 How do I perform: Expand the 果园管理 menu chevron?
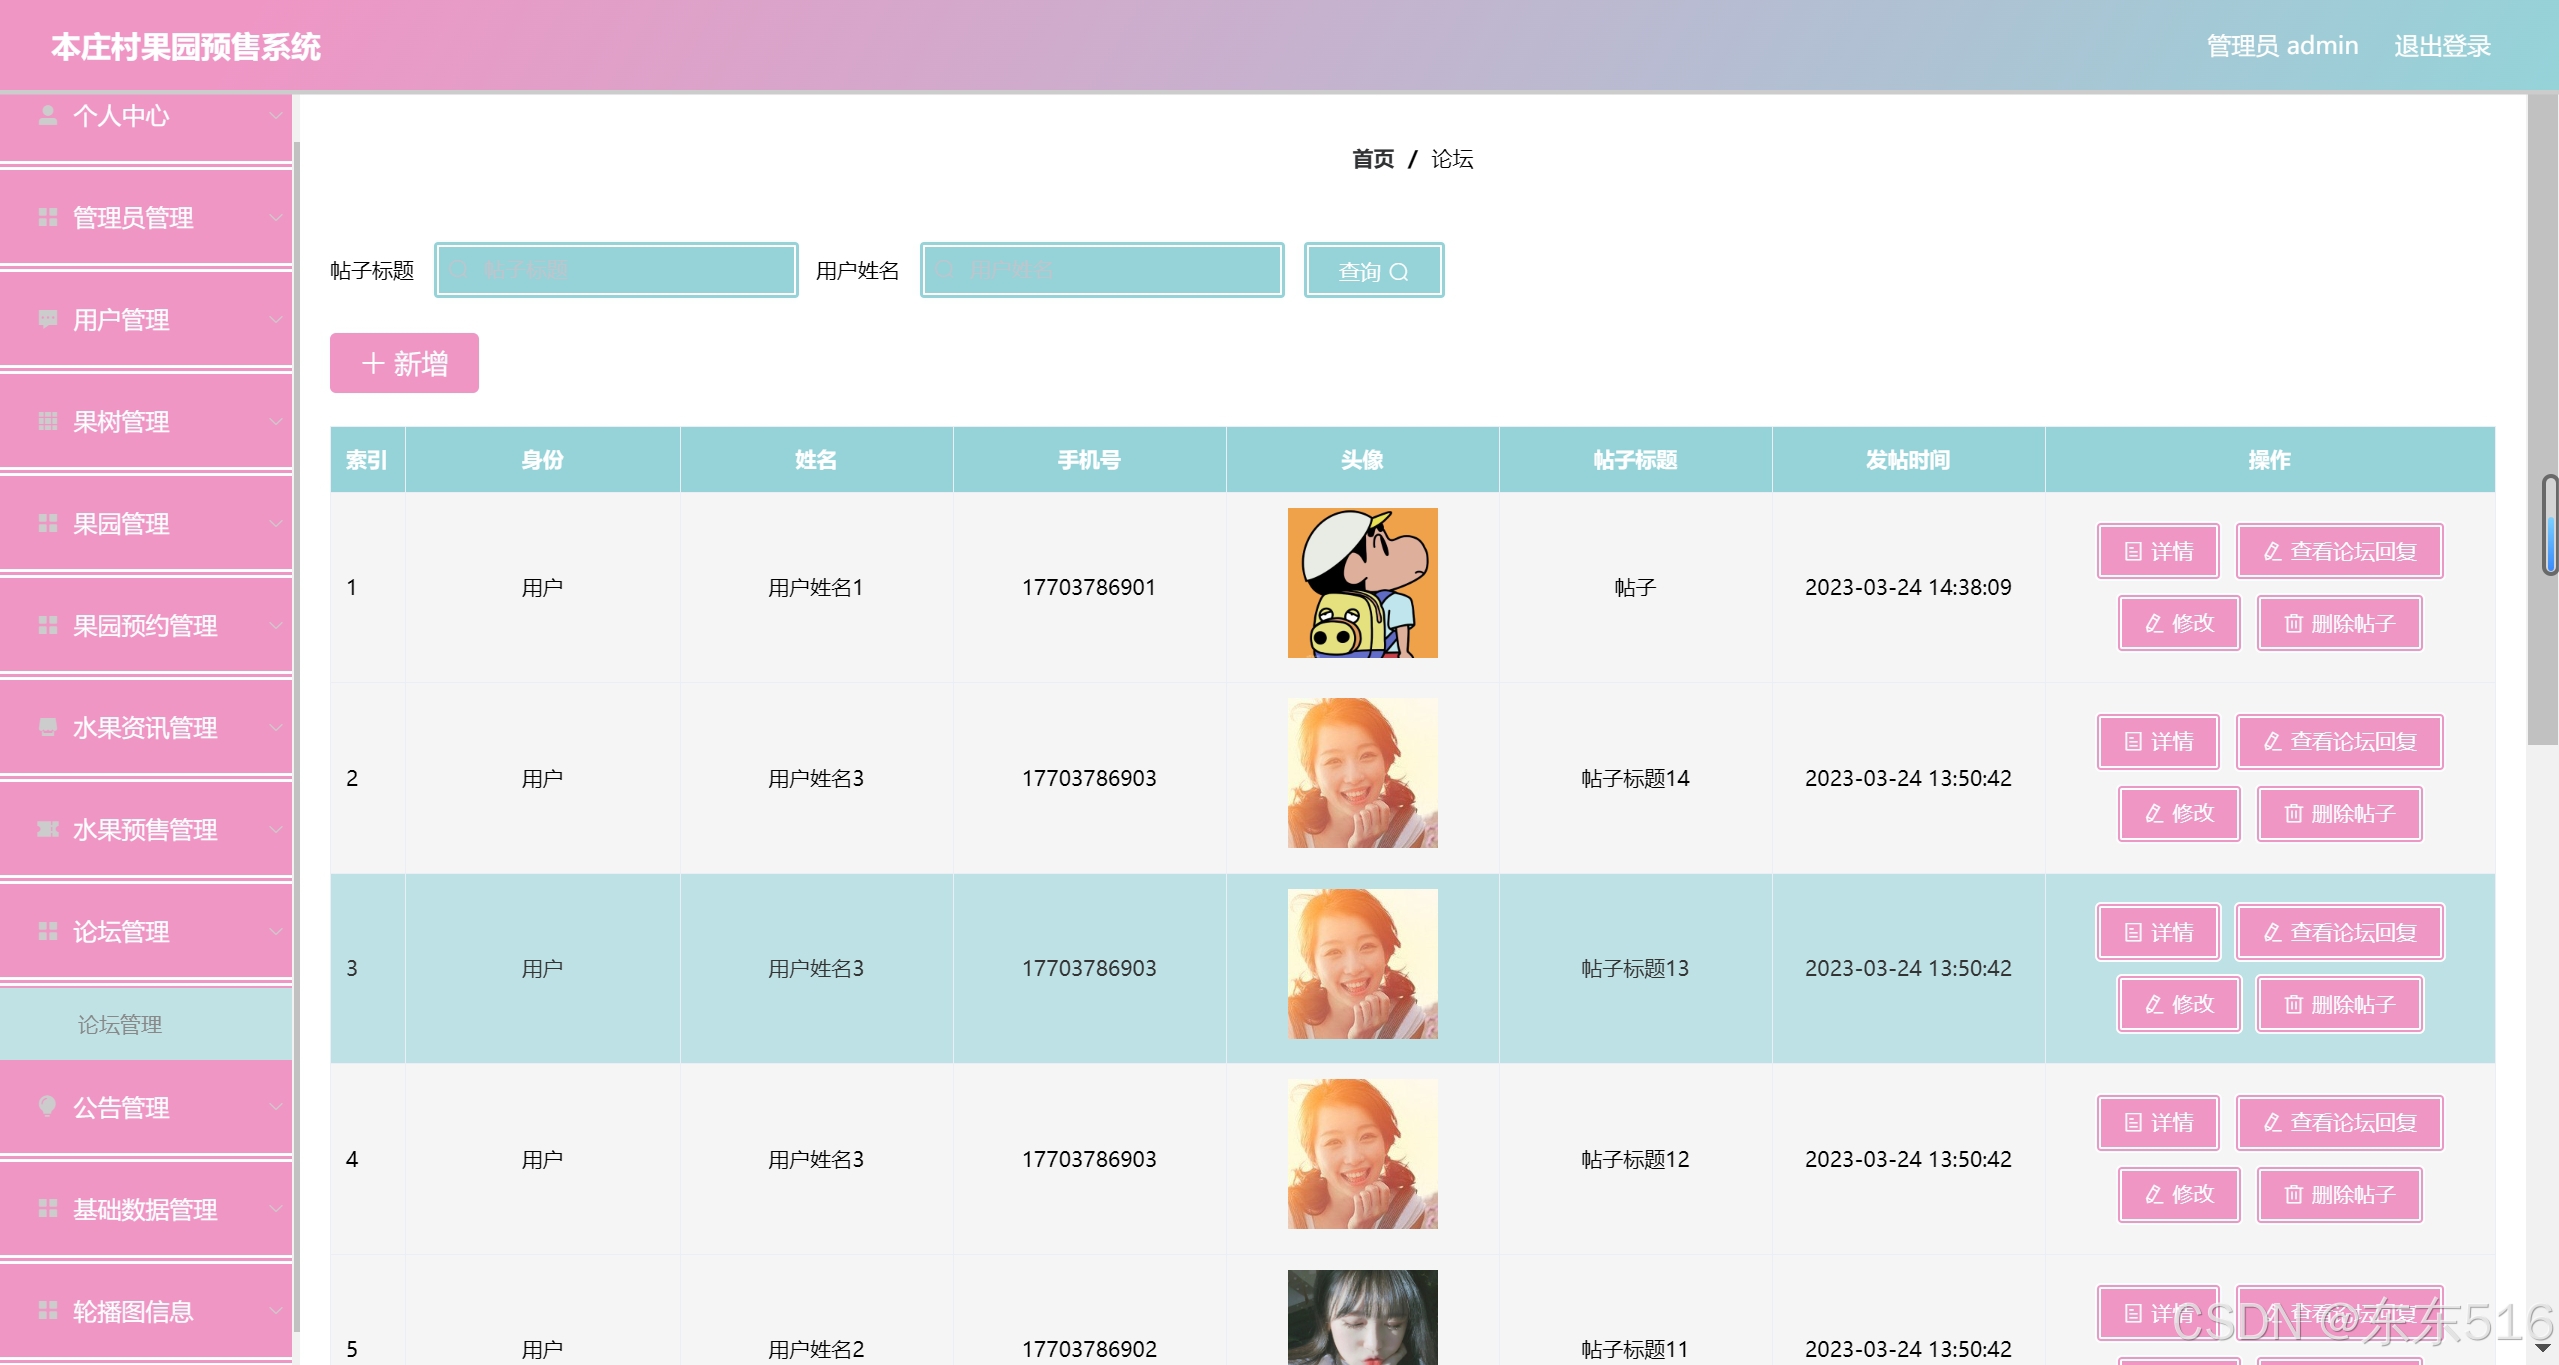(276, 523)
